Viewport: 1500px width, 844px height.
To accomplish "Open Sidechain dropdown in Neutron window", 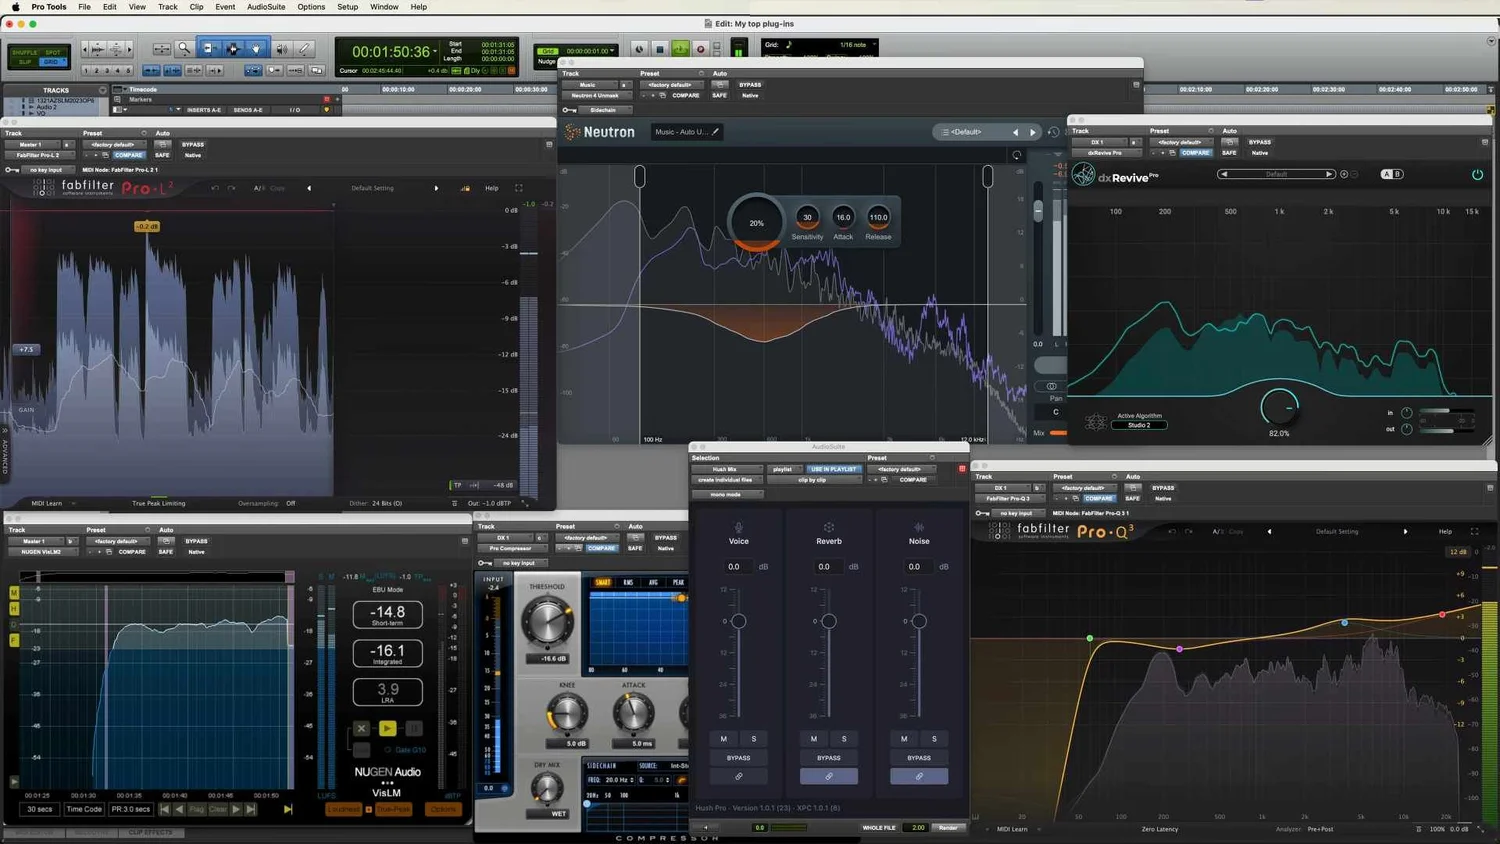I will coord(603,110).
